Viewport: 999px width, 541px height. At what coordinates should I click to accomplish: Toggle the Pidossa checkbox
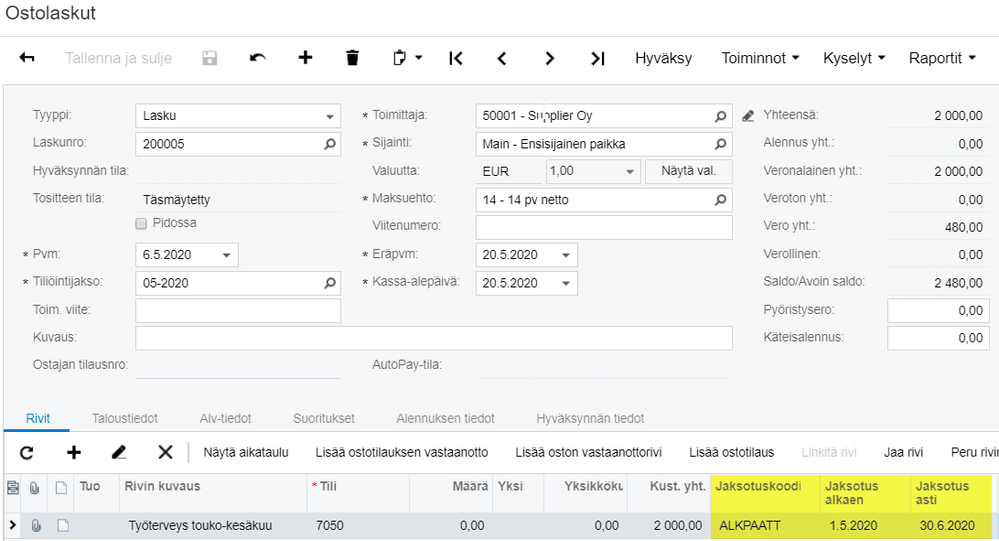click(141, 223)
